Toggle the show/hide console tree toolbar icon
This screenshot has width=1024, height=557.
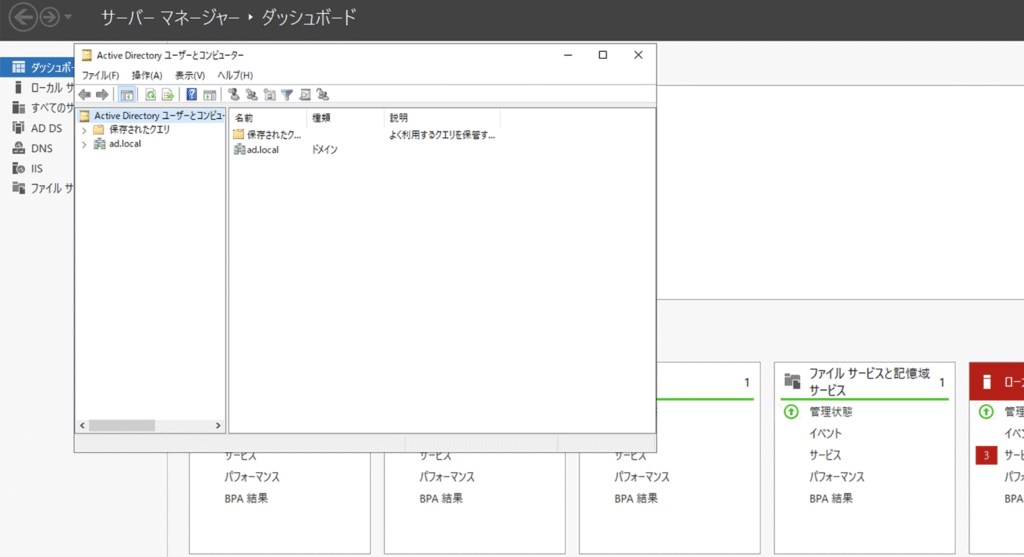tap(127, 95)
